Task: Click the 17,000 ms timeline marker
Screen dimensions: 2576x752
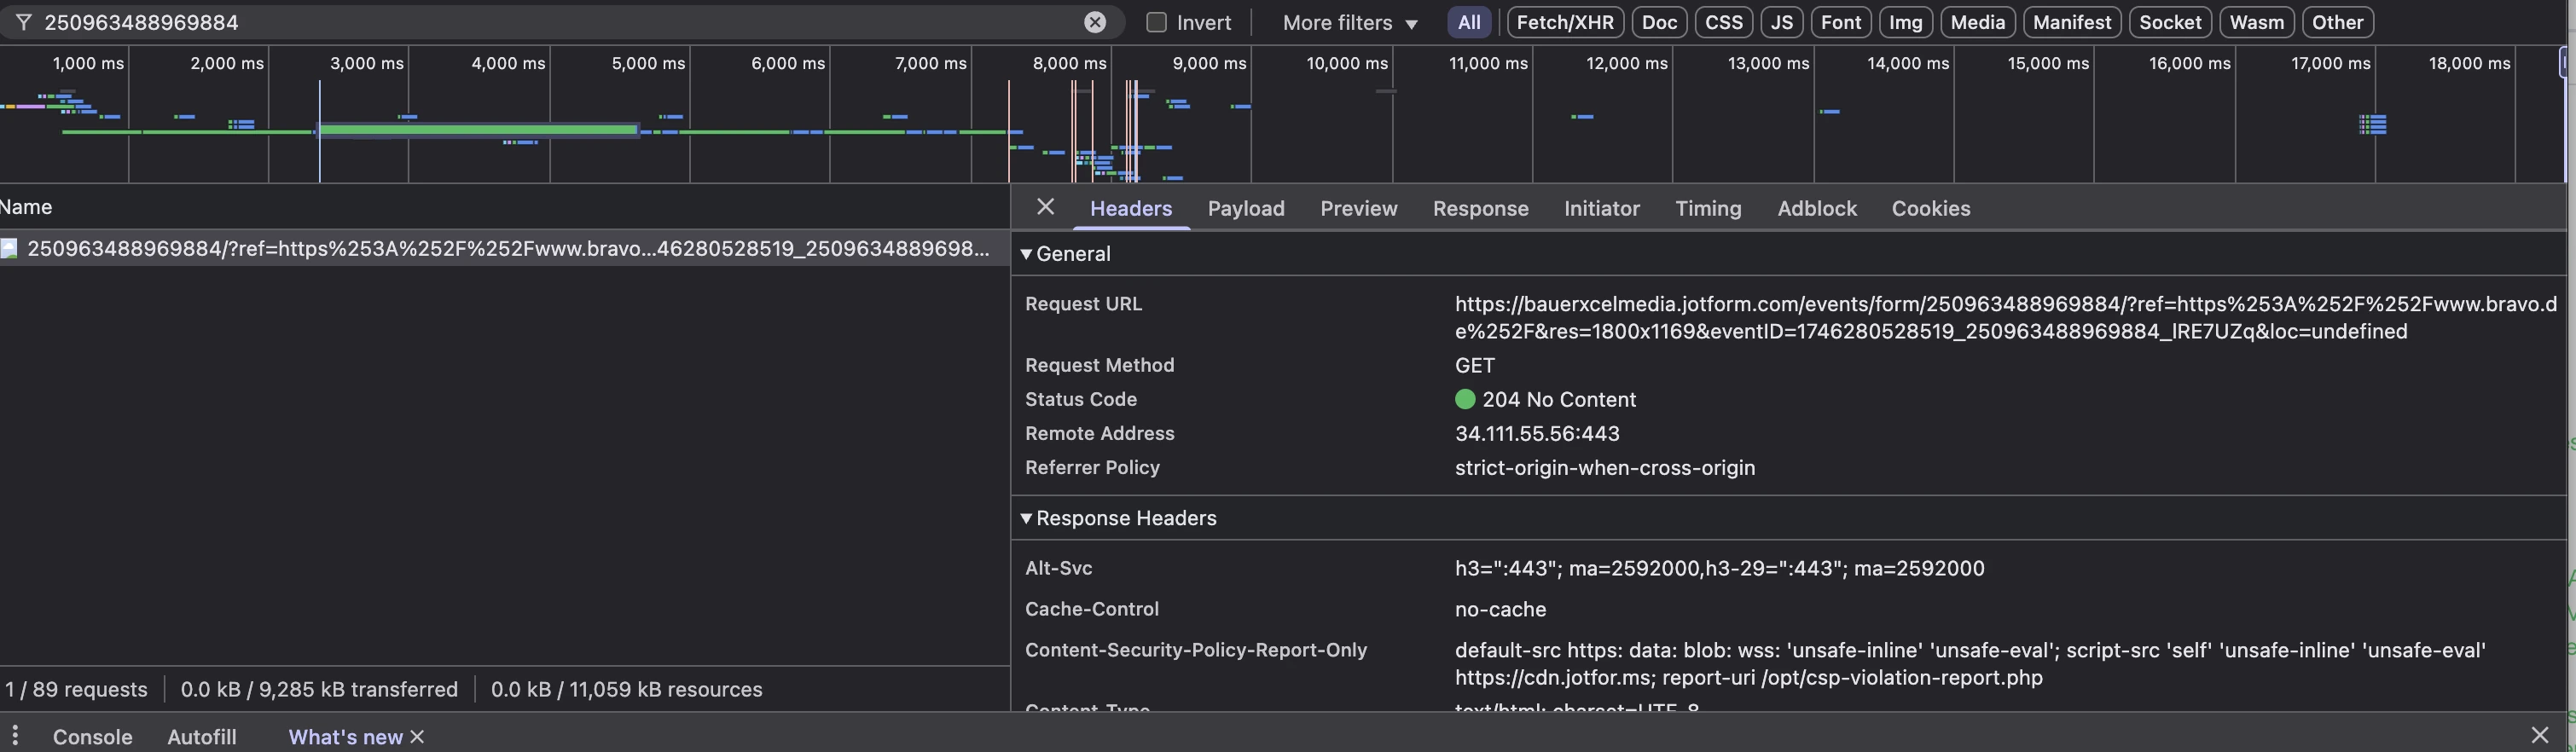Action: [2330, 63]
